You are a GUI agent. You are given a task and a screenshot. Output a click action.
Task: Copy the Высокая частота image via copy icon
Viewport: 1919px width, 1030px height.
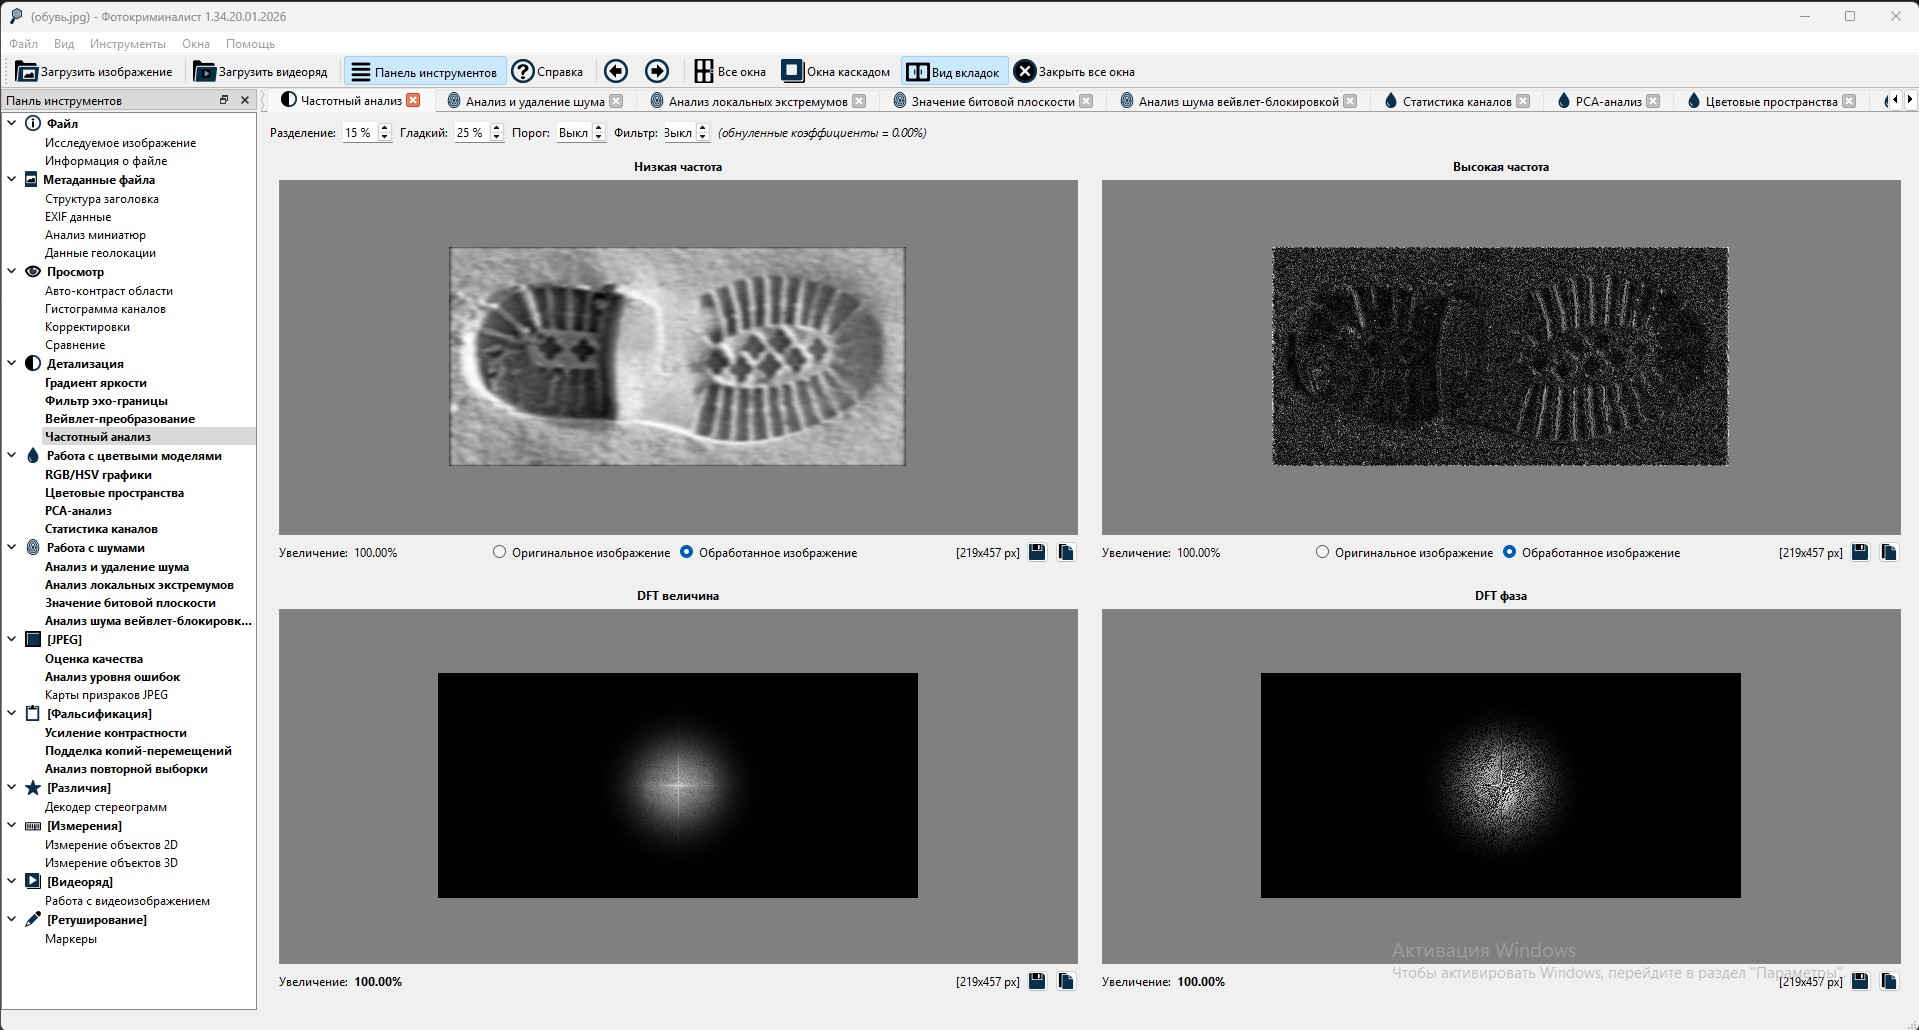1888,552
